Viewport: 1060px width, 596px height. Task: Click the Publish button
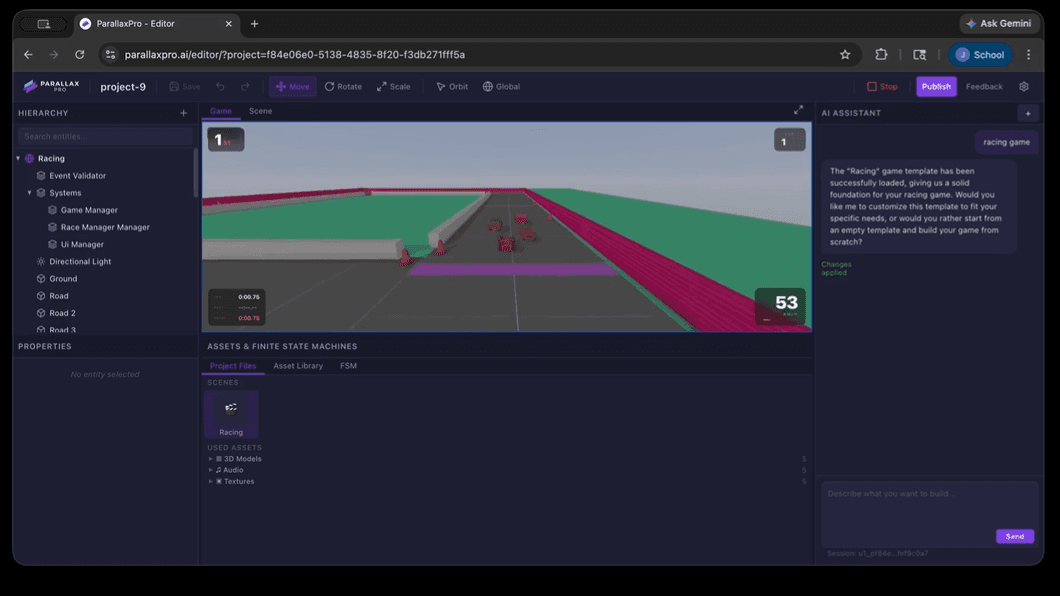(936, 87)
